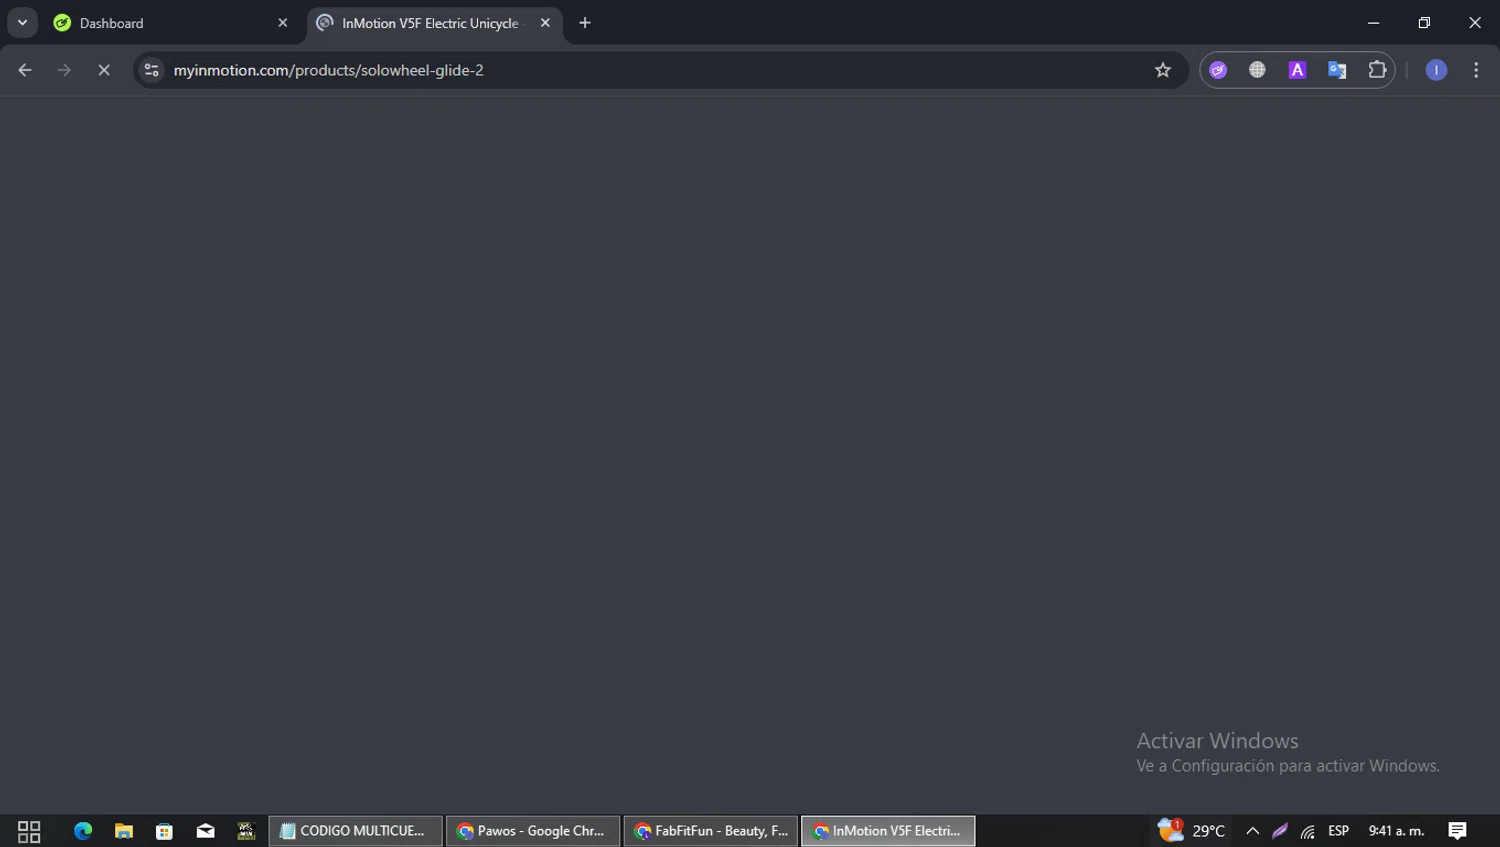Viewport: 1500px width, 847px height.
Task: Open the purple circular extension icon
Action: [x=1218, y=70]
